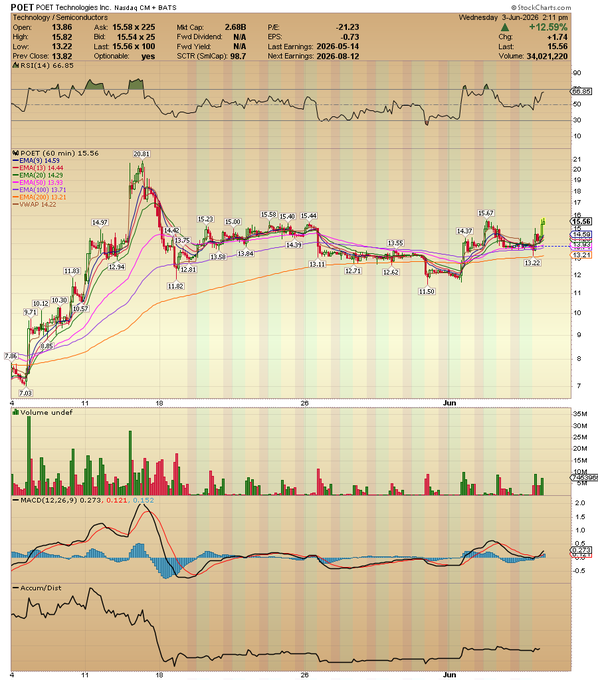
Task: Click the candlestick icon before POET (60 min)
Action: pyautogui.click(x=16, y=153)
